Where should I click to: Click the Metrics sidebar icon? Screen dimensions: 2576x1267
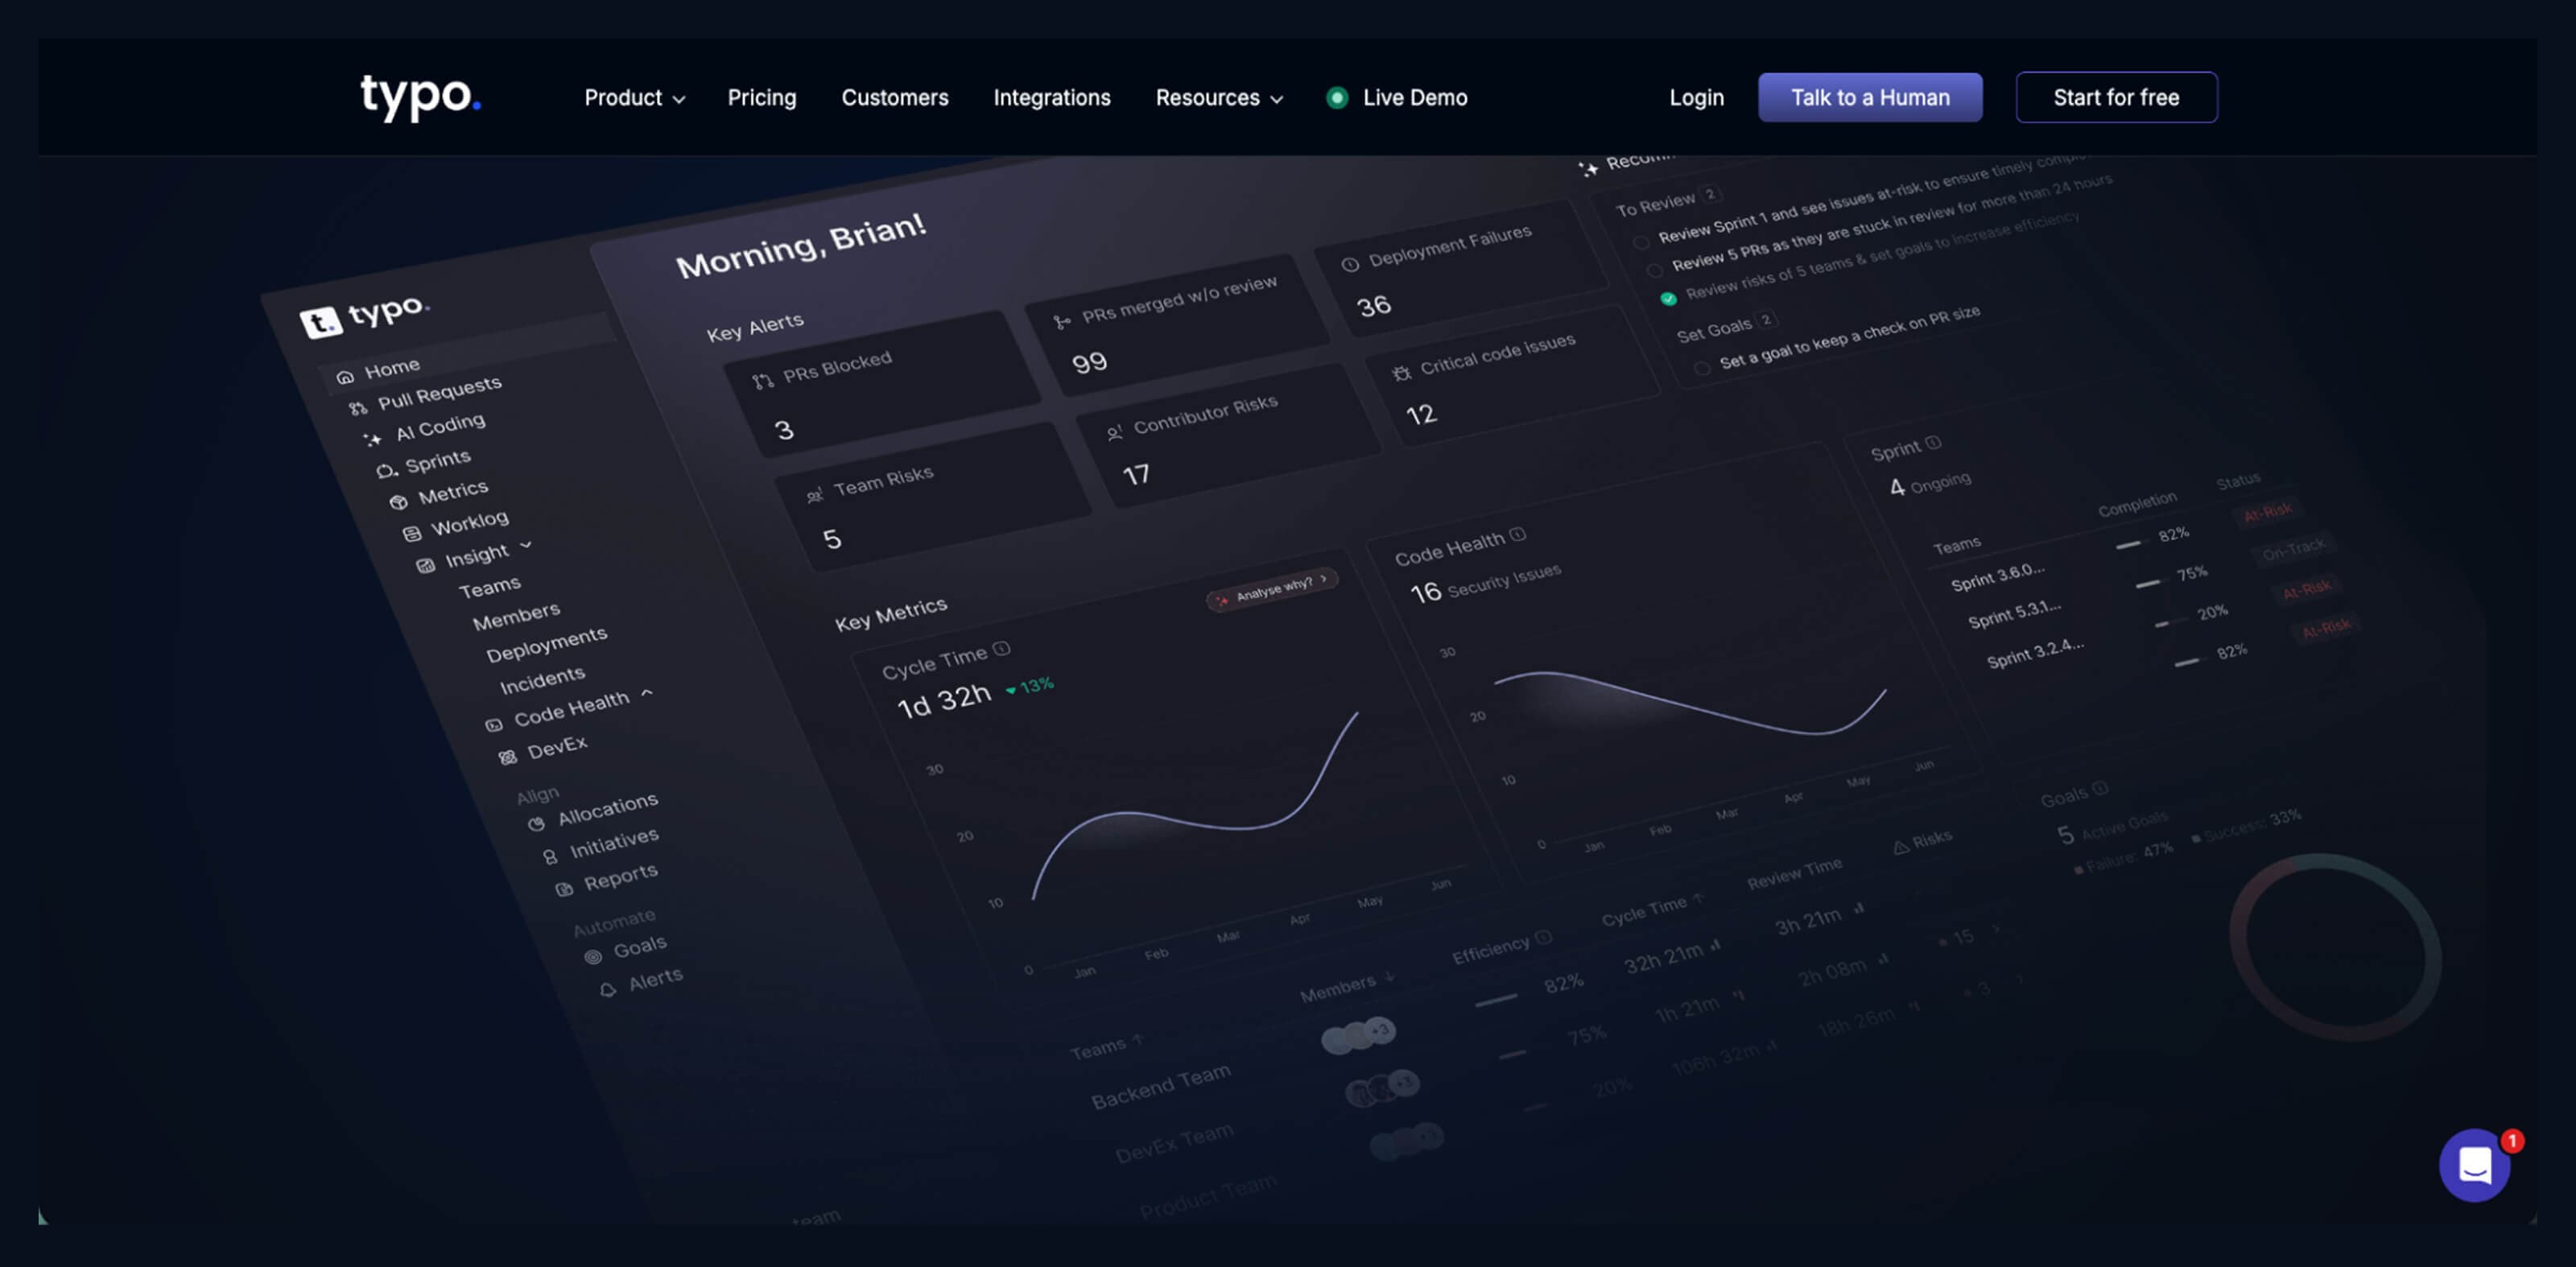coord(398,502)
